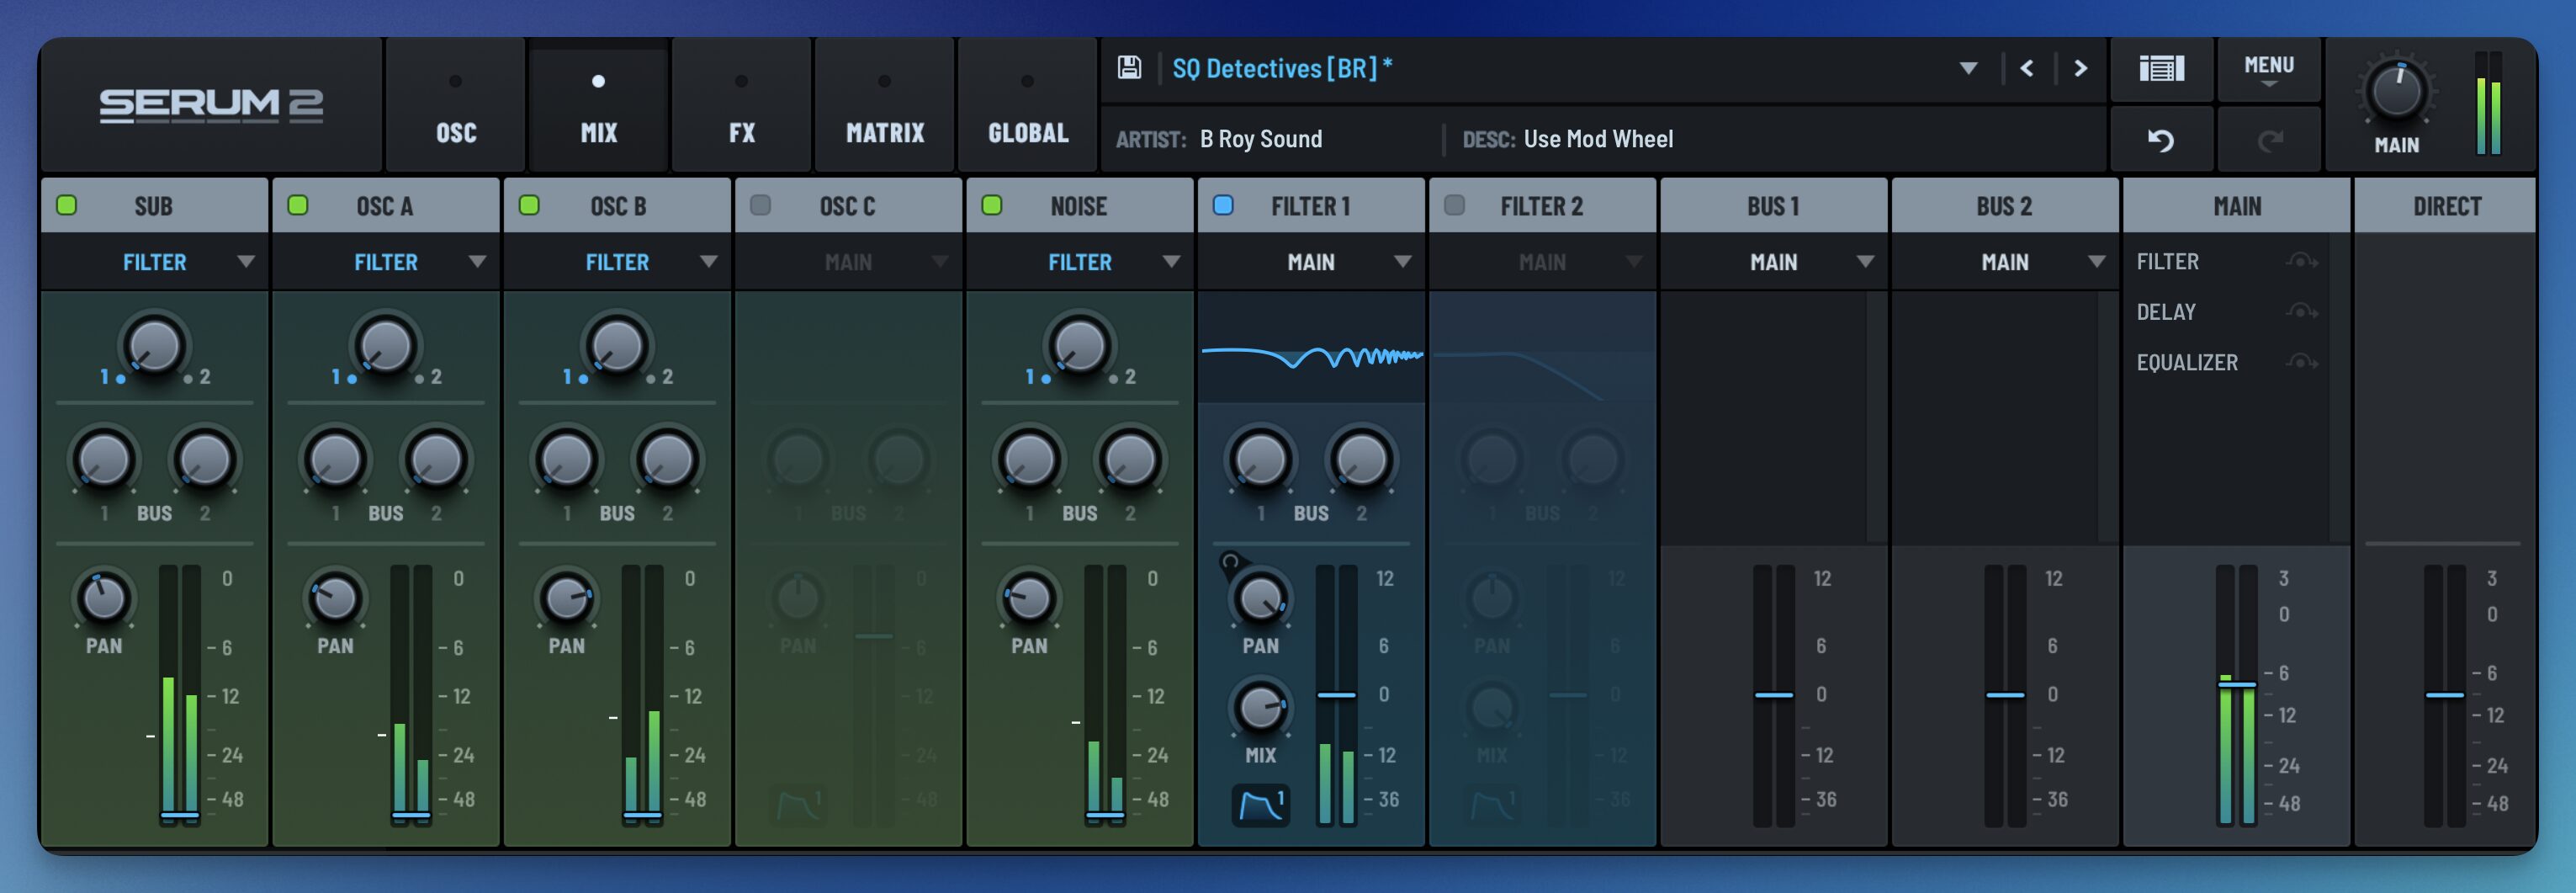Click the undo arrow icon
This screenshot has width=2576, height=893.
[x=2161, y=140]
